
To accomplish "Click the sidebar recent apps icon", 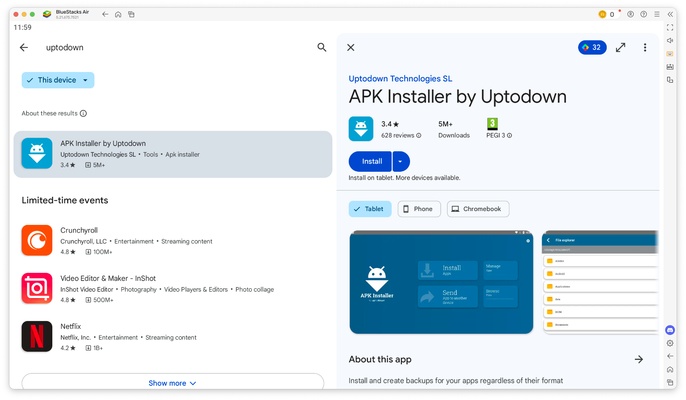I will (670, 382).
